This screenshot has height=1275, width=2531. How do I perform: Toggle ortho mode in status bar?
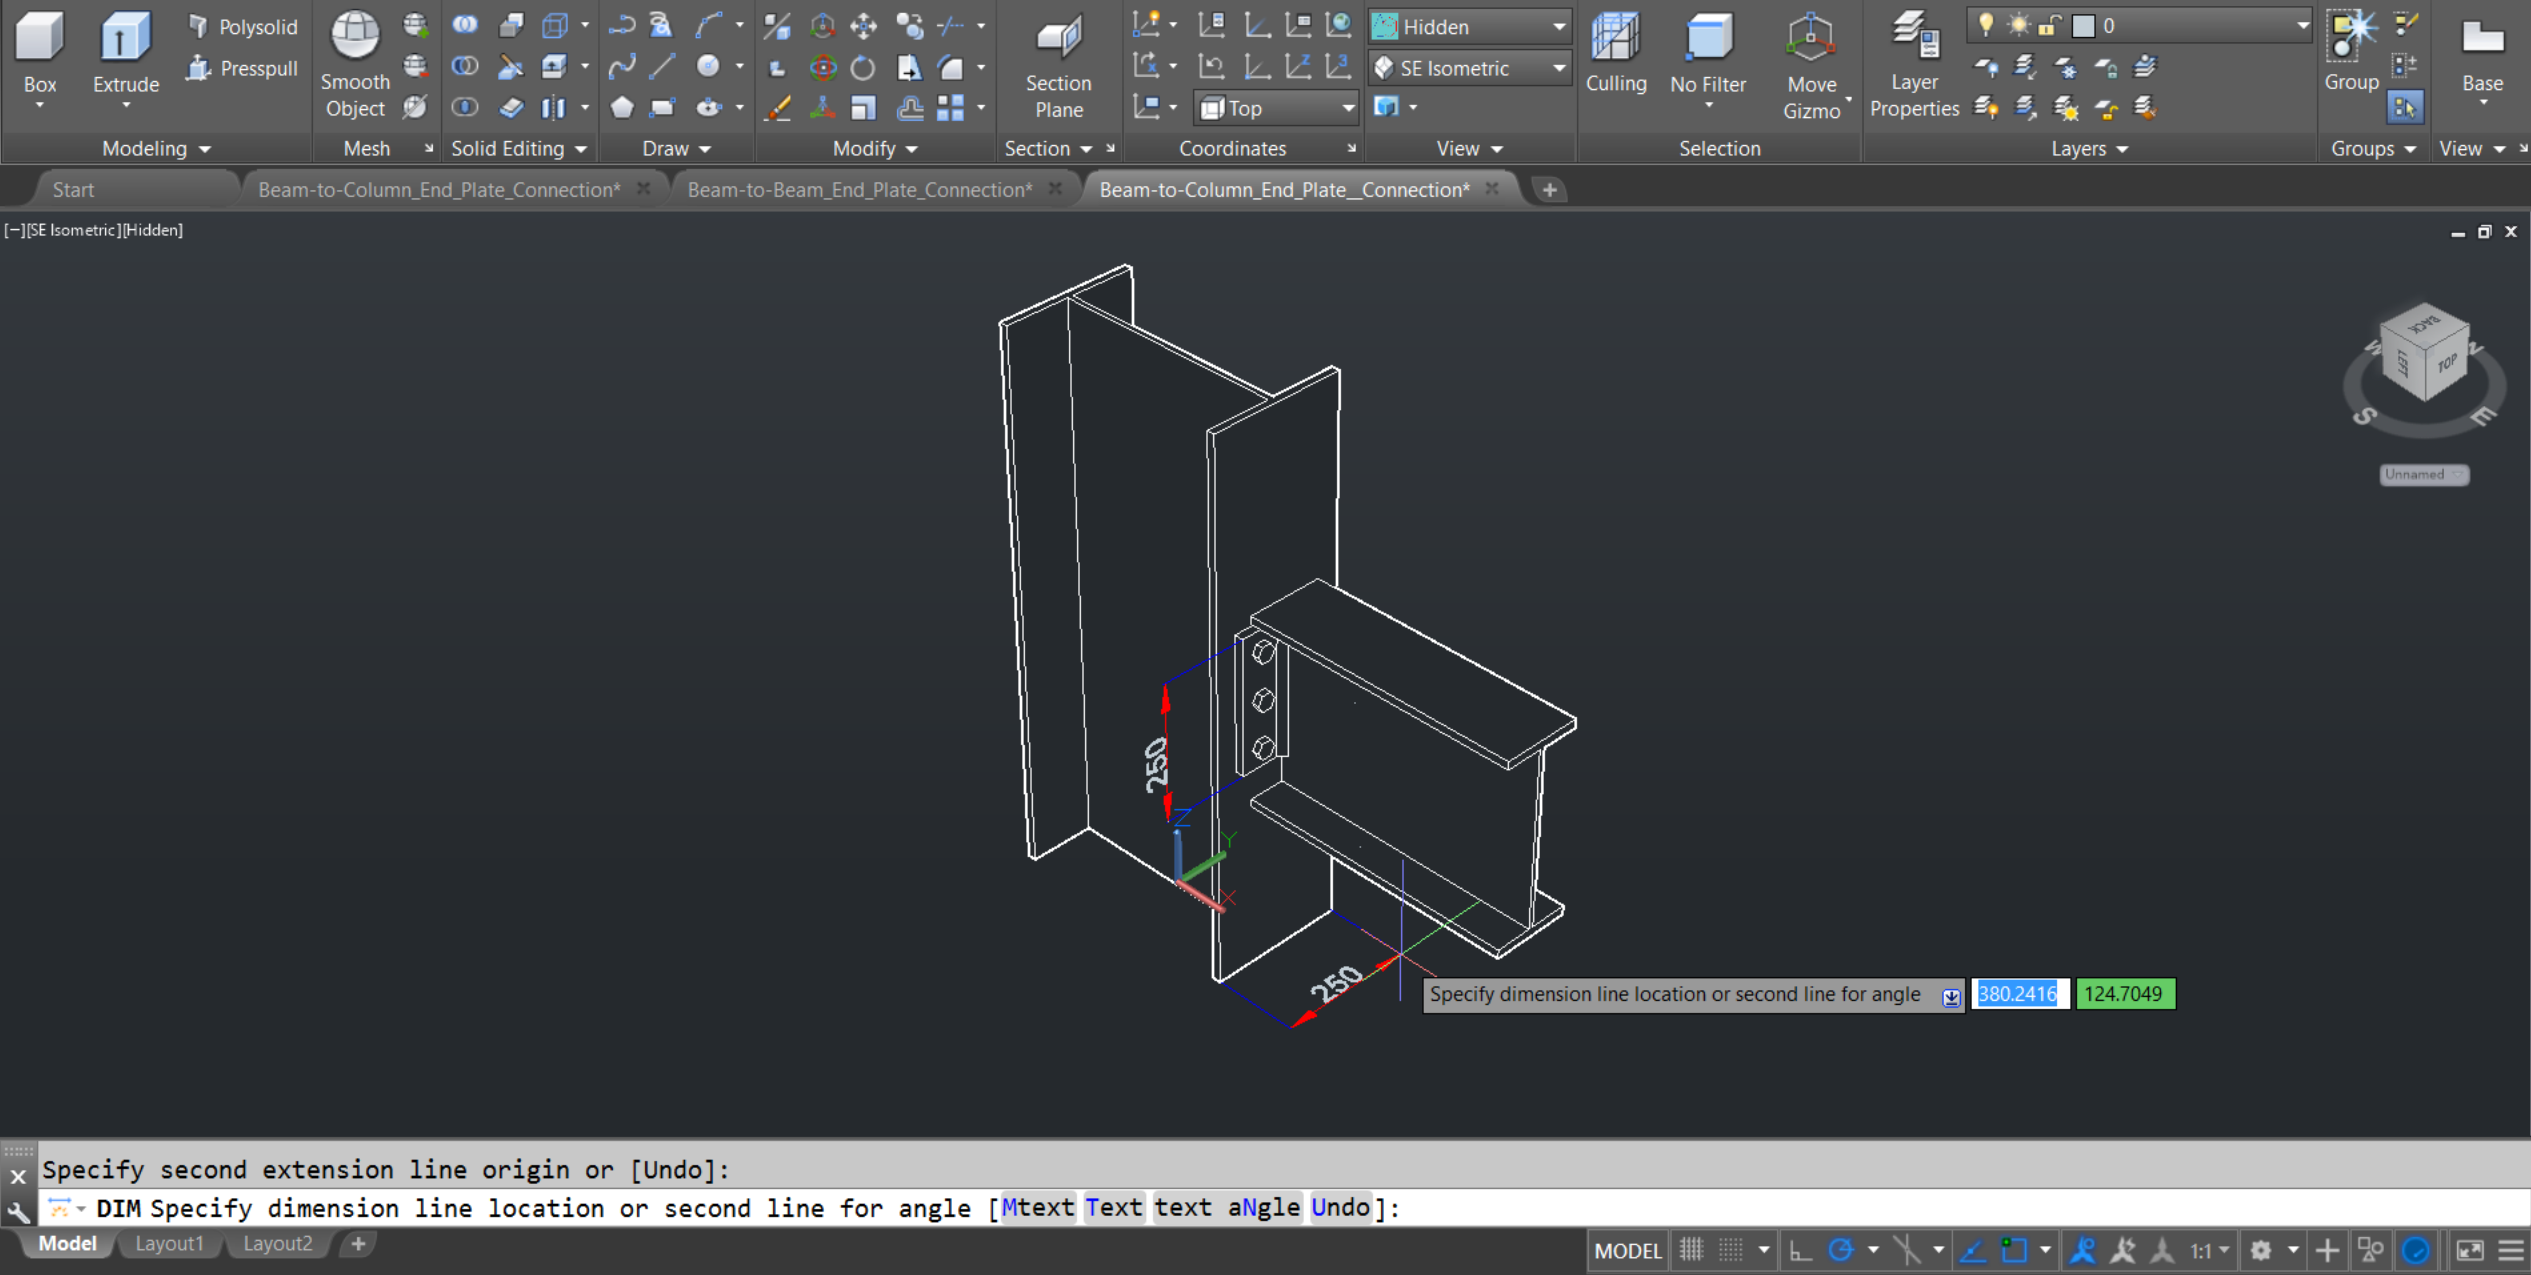point(1800,1250)
